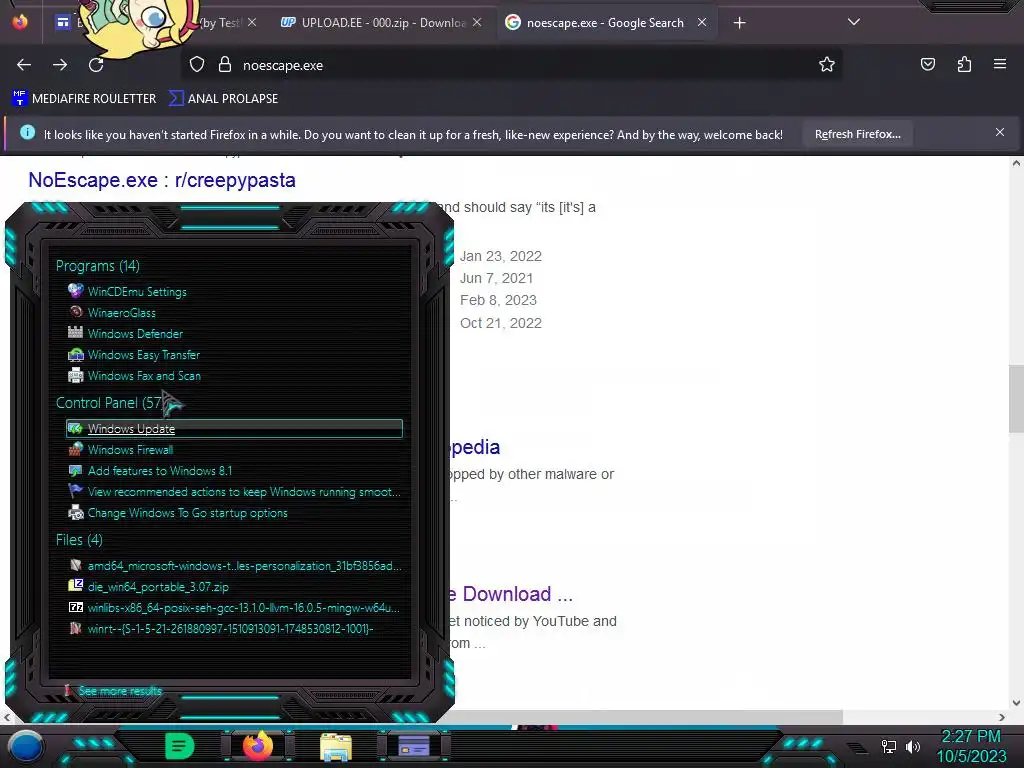Viewport: 1024px width, 768px height.
Task: Open the Download search result link
Action: point(511,594)
